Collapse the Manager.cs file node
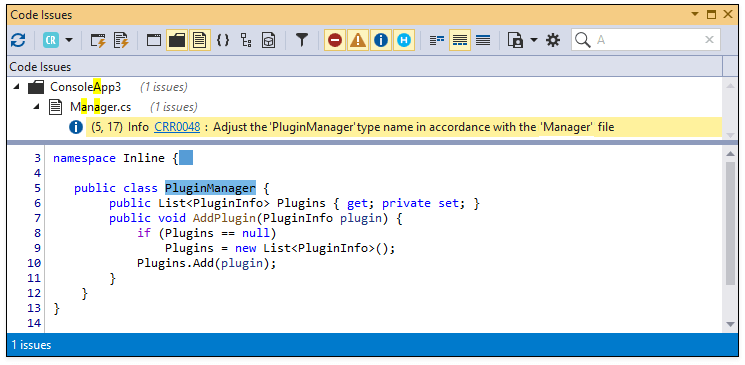 [37, 107]
